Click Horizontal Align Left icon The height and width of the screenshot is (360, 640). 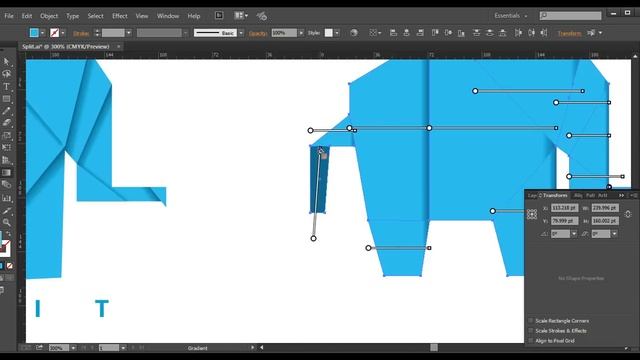[393, 33]
